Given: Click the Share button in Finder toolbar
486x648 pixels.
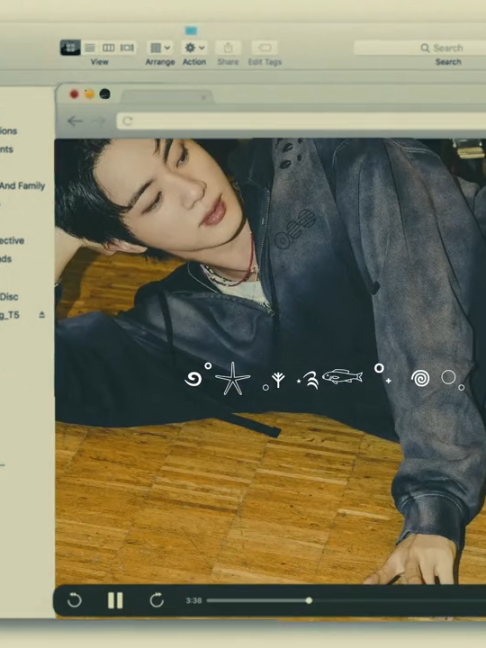Looking at the screenshot, I should (x=228, y=48).
